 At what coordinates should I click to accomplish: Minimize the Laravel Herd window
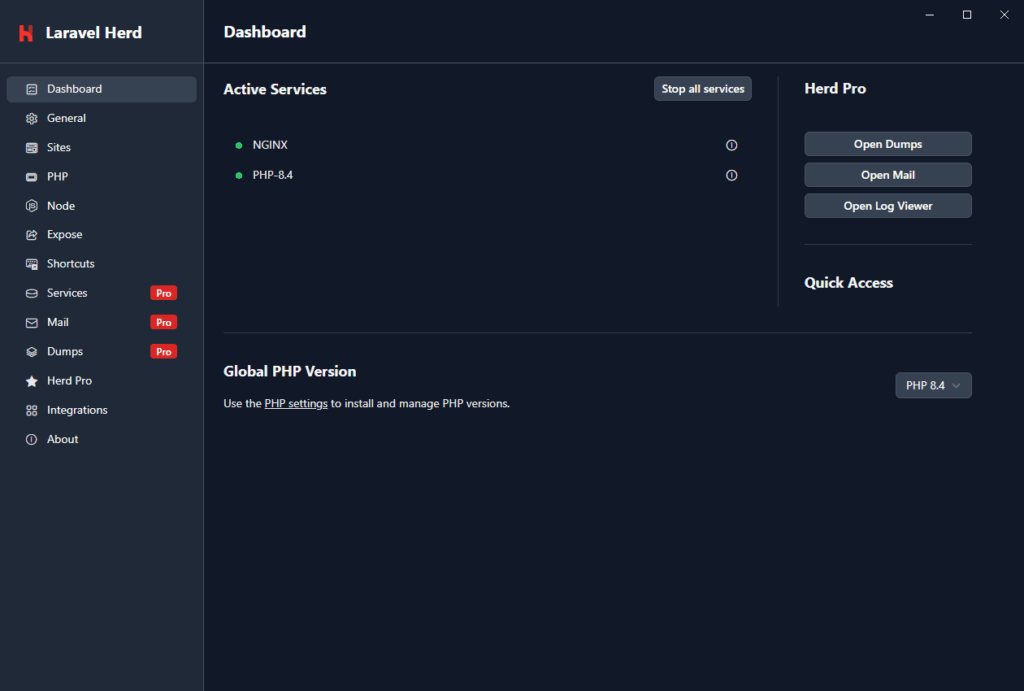pyautogui.click(x=929, y=14)
